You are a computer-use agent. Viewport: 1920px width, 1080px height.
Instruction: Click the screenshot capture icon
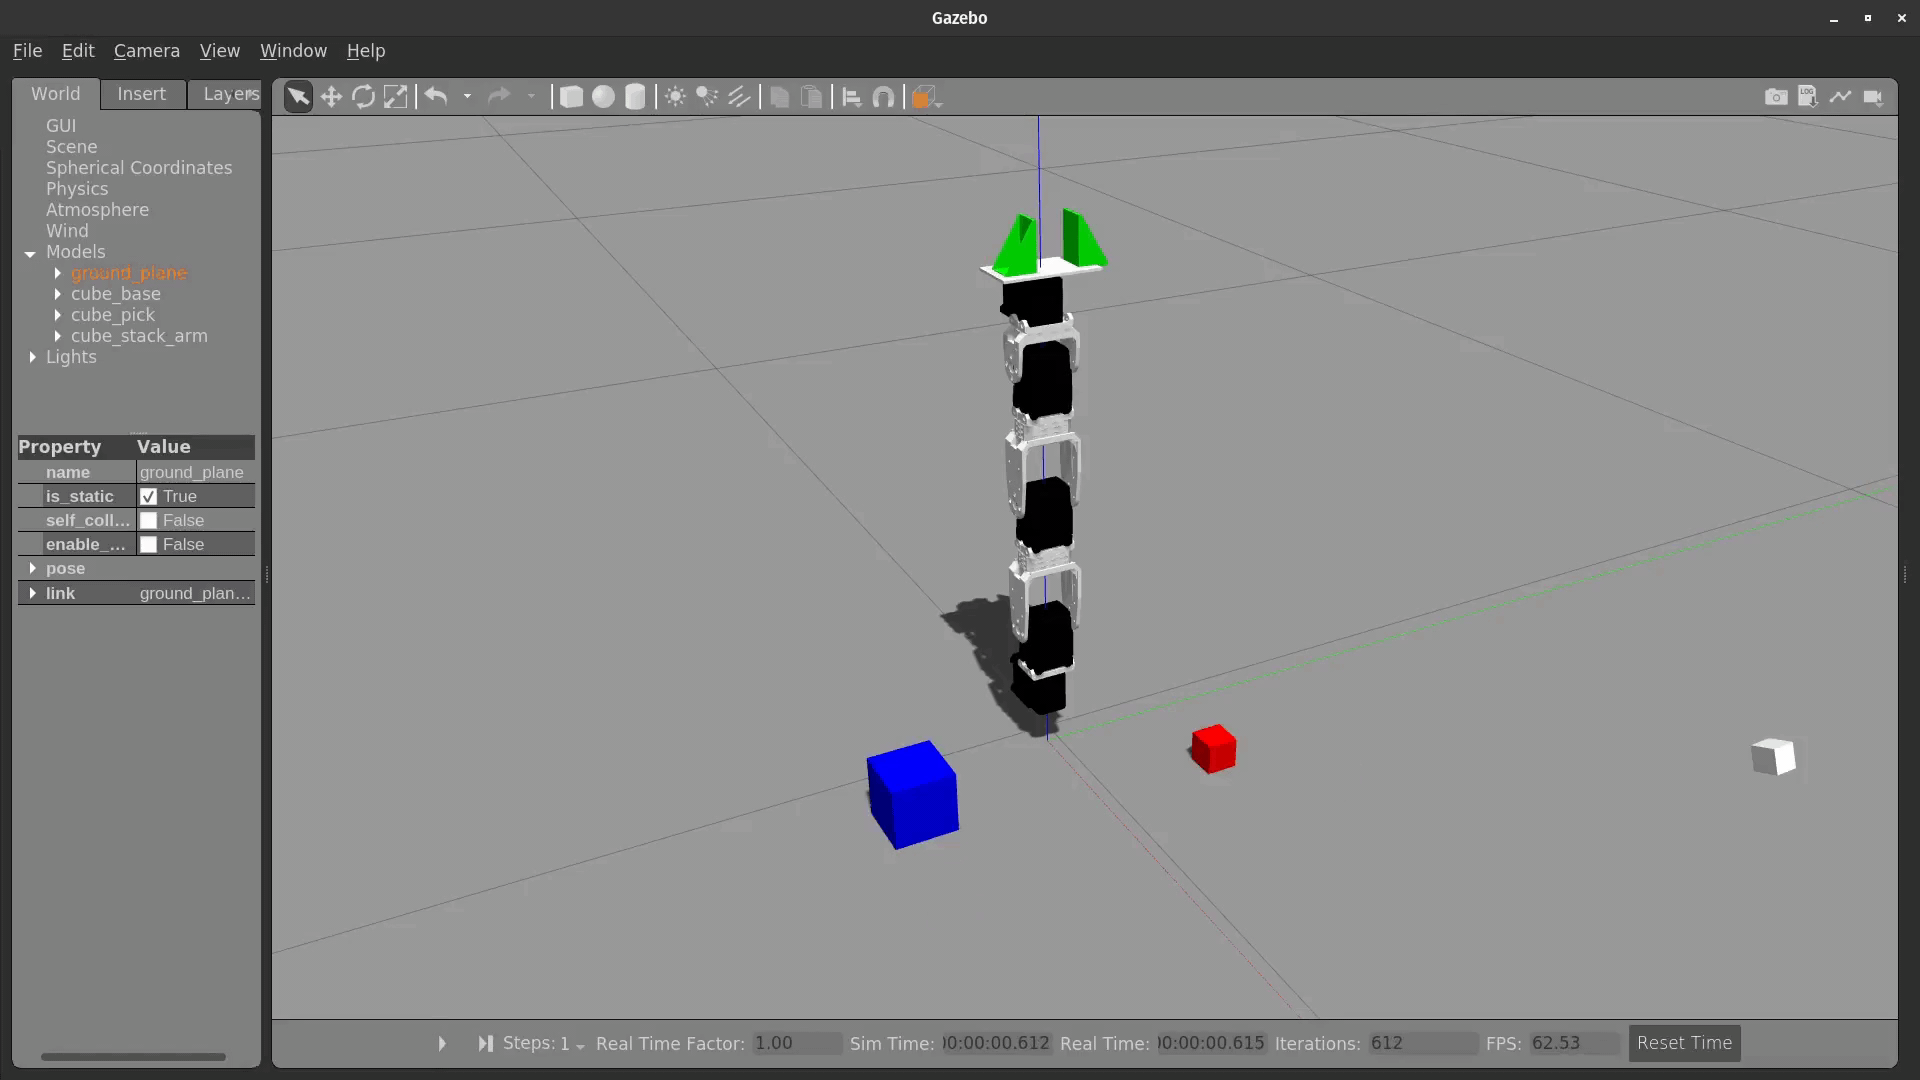[1775, 96]
